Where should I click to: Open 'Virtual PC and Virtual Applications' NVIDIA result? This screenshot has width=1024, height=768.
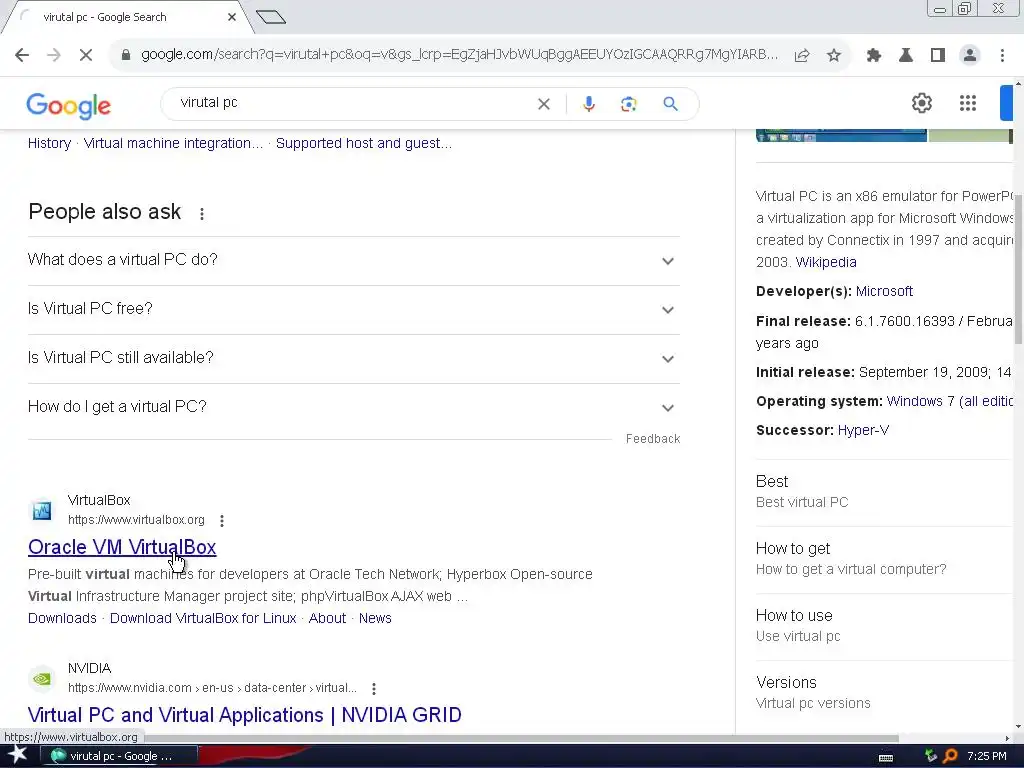coord(244,715)
